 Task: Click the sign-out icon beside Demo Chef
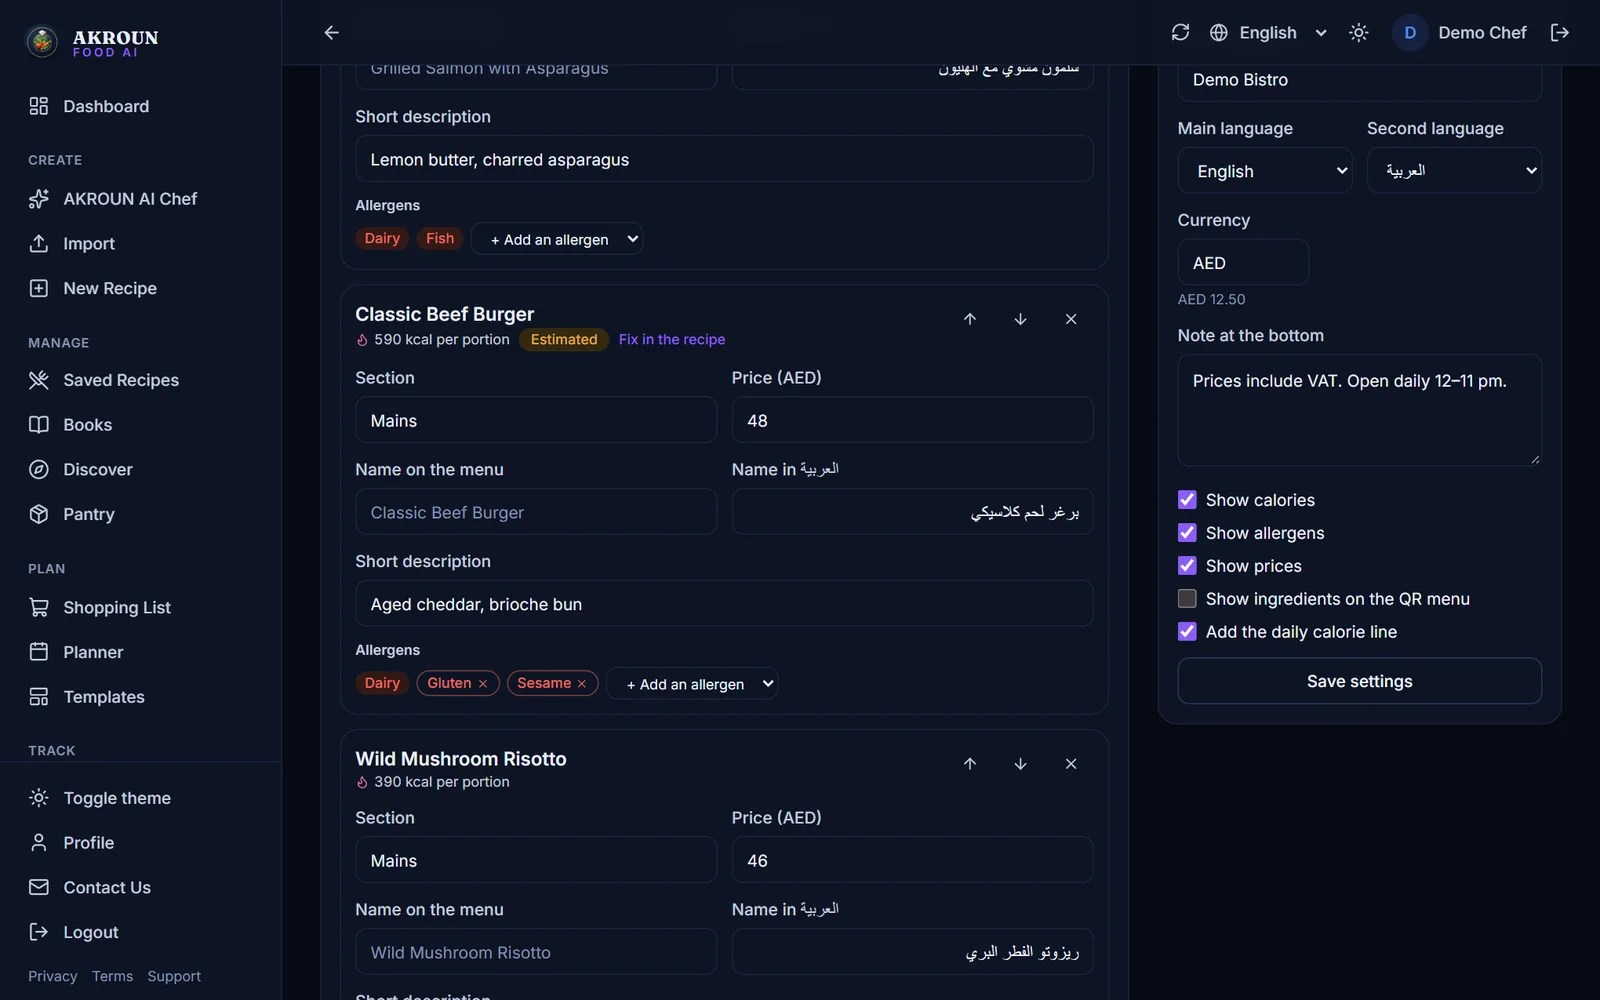click(1560, 33)
